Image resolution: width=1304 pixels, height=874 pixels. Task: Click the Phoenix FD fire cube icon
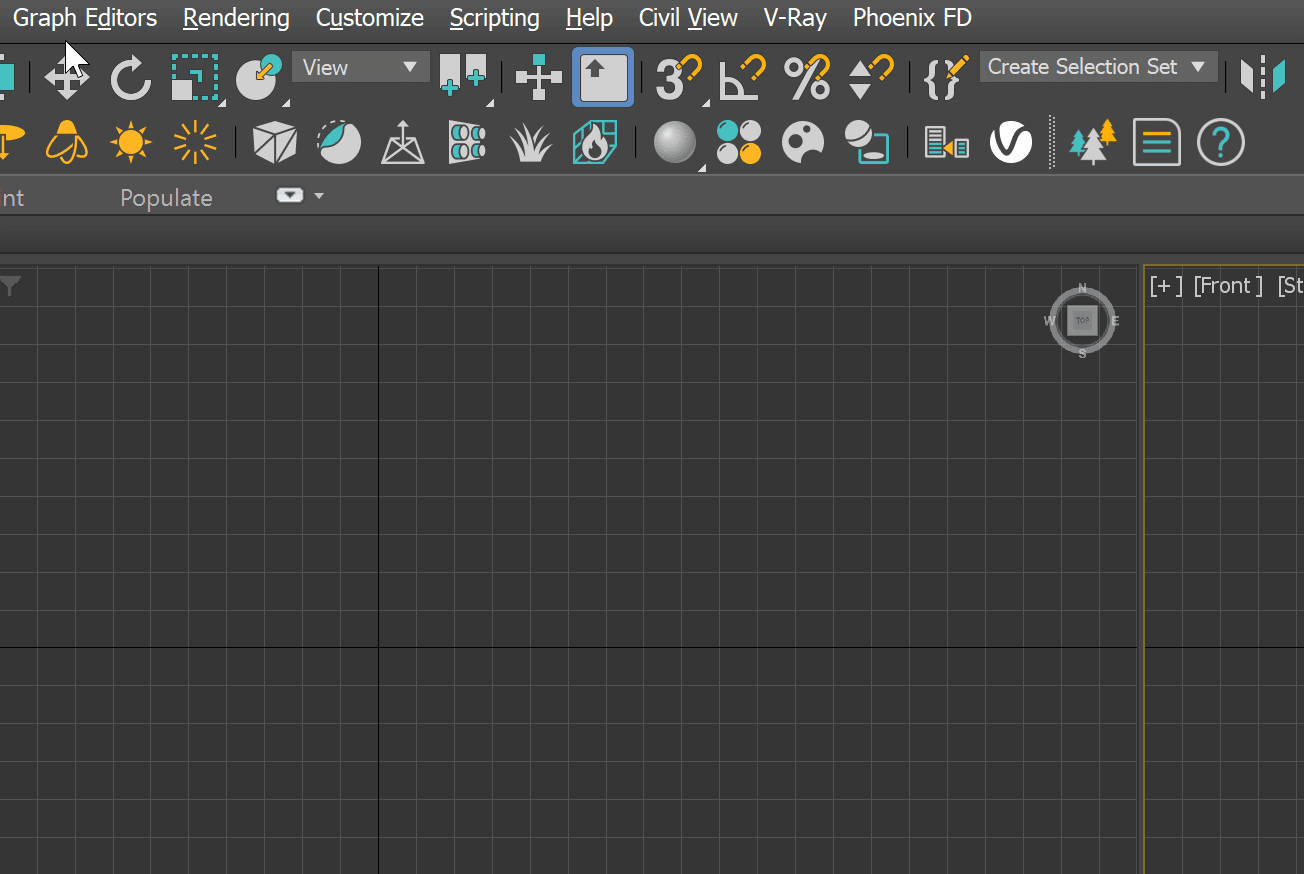click(x=595, y=142)
